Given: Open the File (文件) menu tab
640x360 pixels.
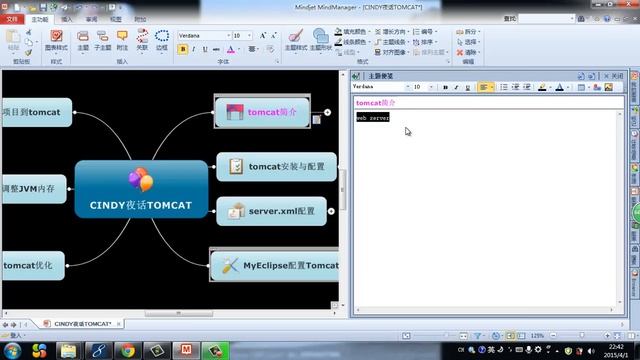Looking at the screenshot, I should point(12,19).
